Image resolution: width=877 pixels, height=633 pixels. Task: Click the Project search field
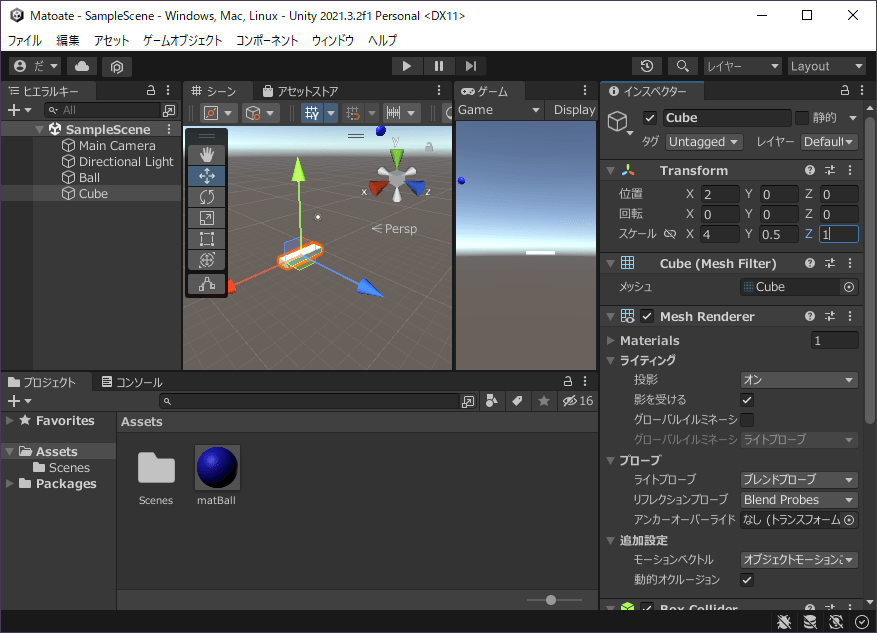[310, 400]
